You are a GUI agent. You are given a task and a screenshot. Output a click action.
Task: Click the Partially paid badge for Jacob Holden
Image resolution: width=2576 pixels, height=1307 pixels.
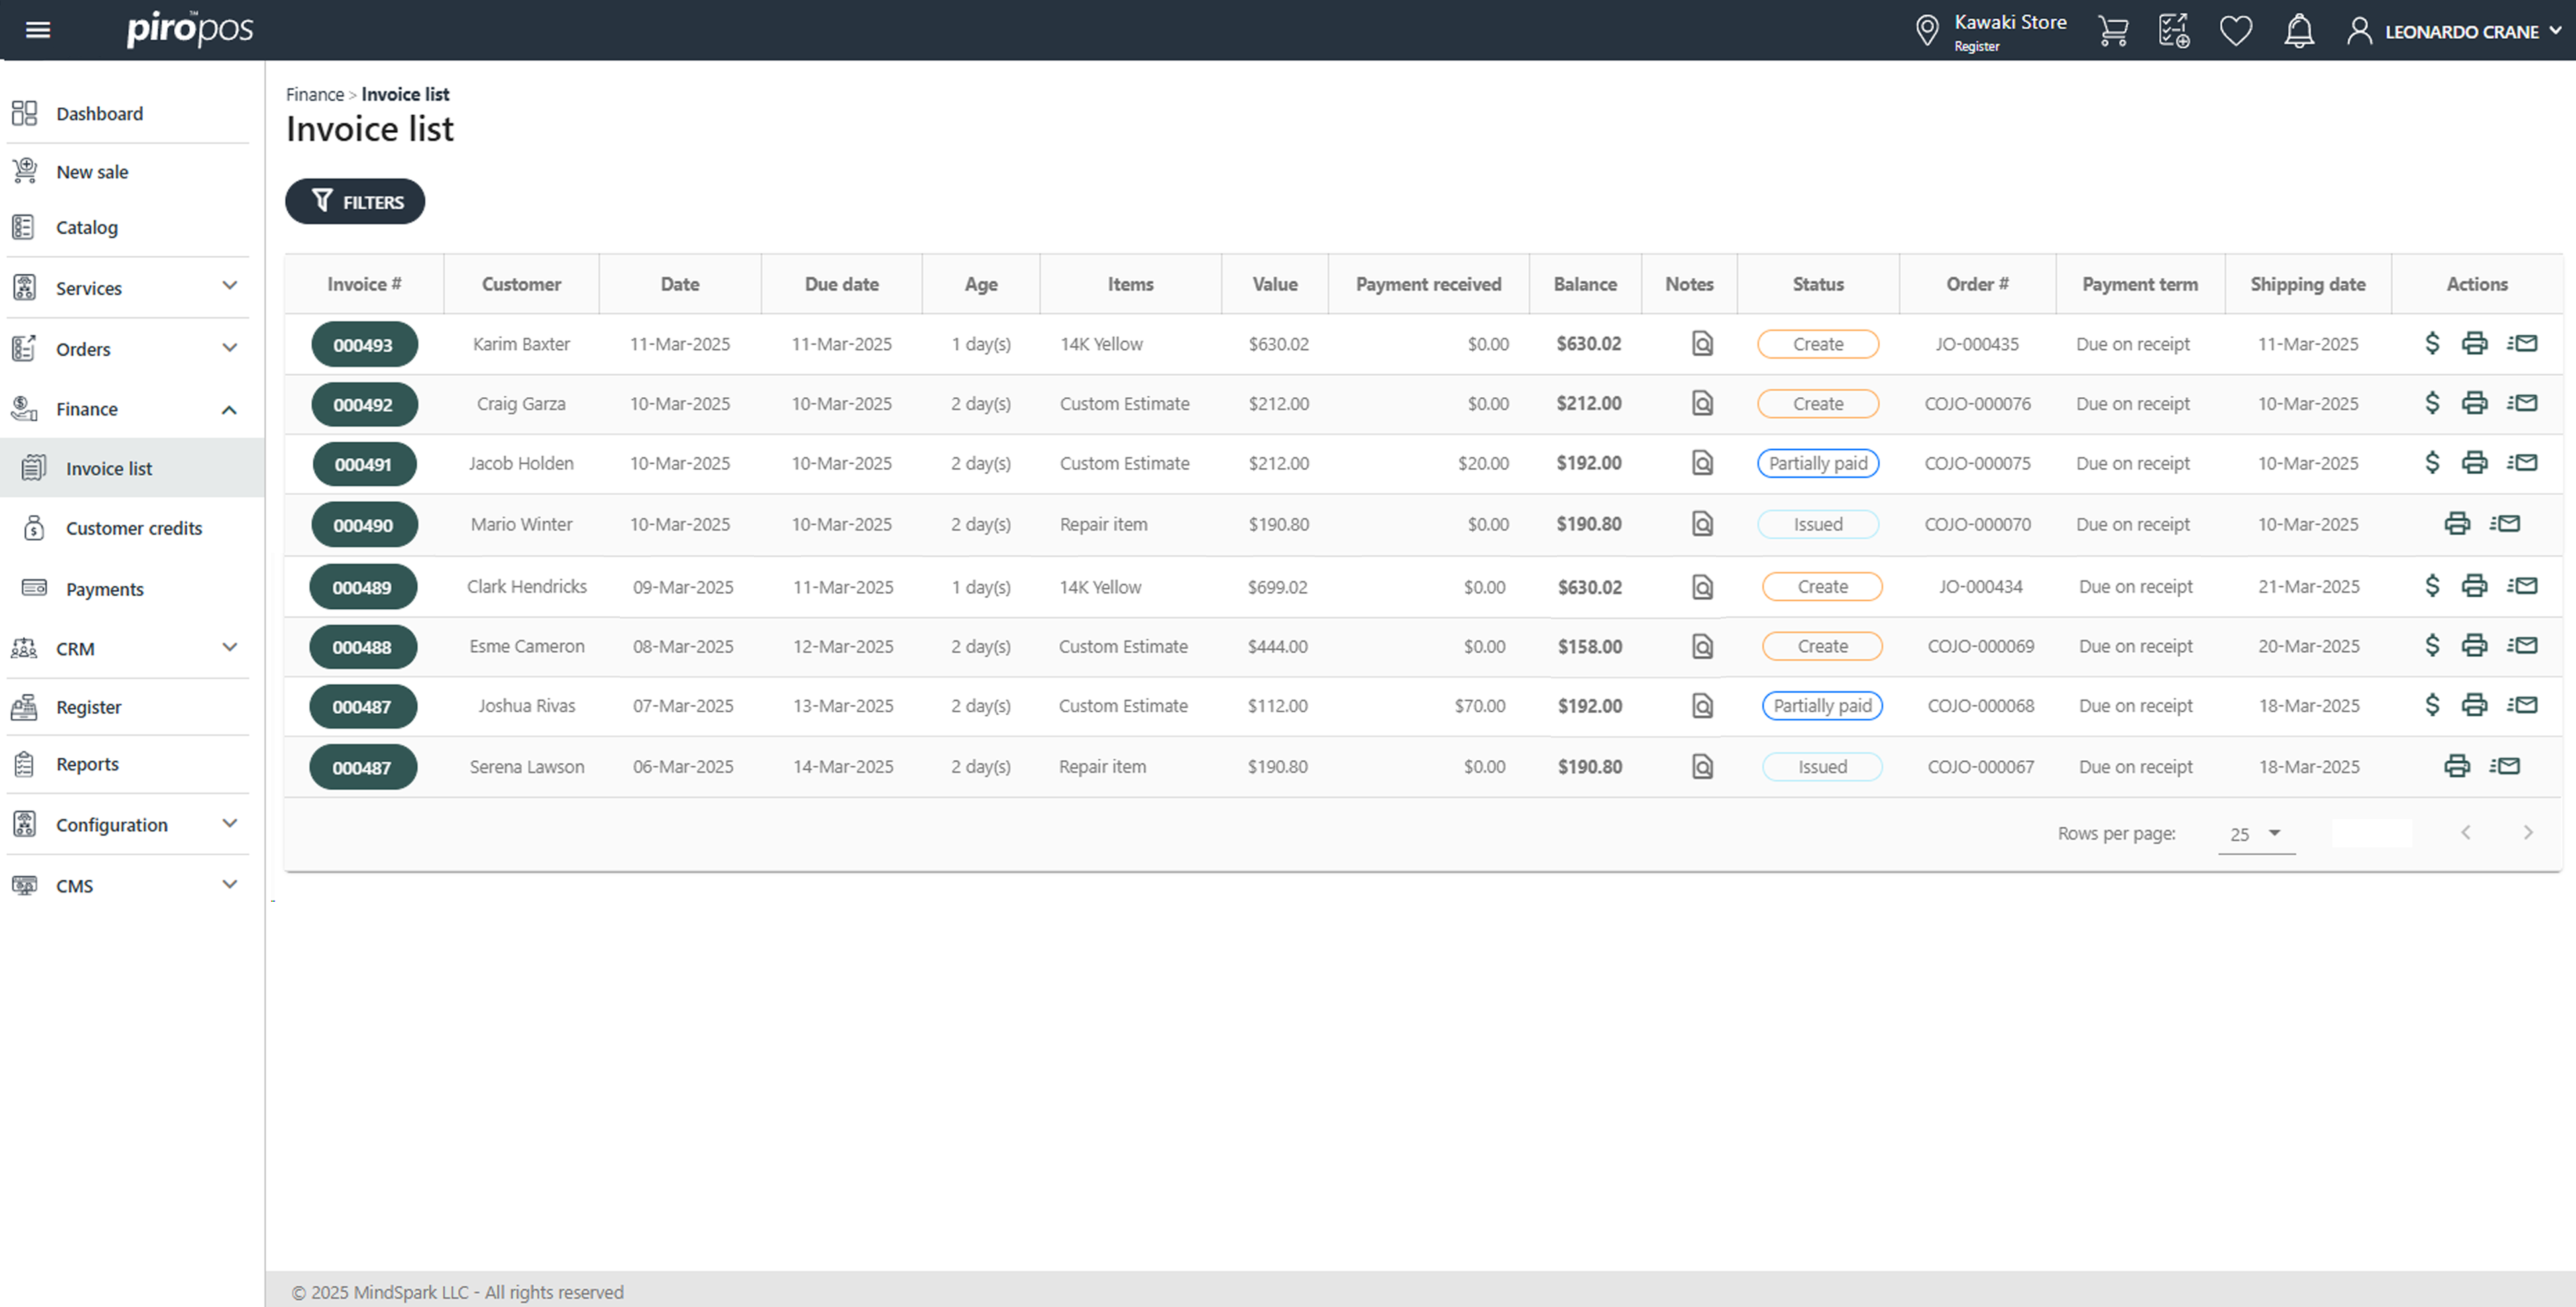click(1817, 463)
